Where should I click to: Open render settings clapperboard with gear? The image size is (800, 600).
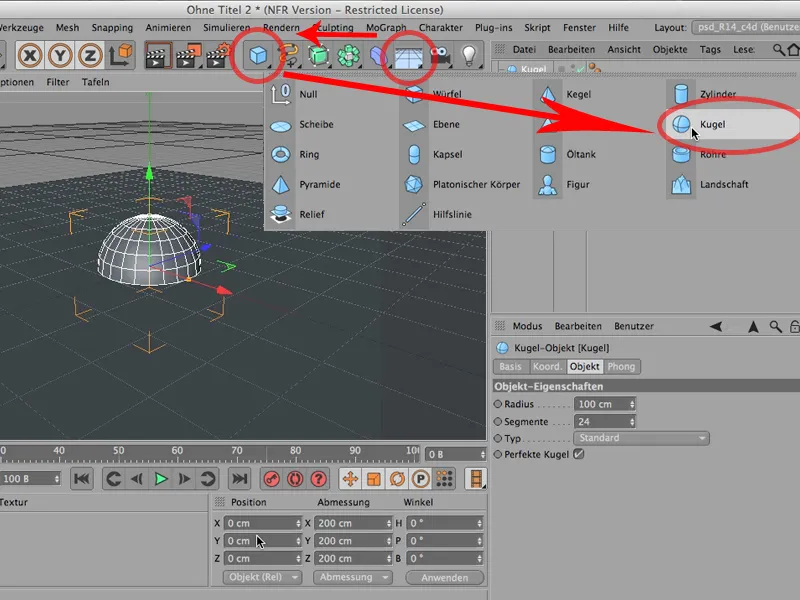(x=219, y=55)
